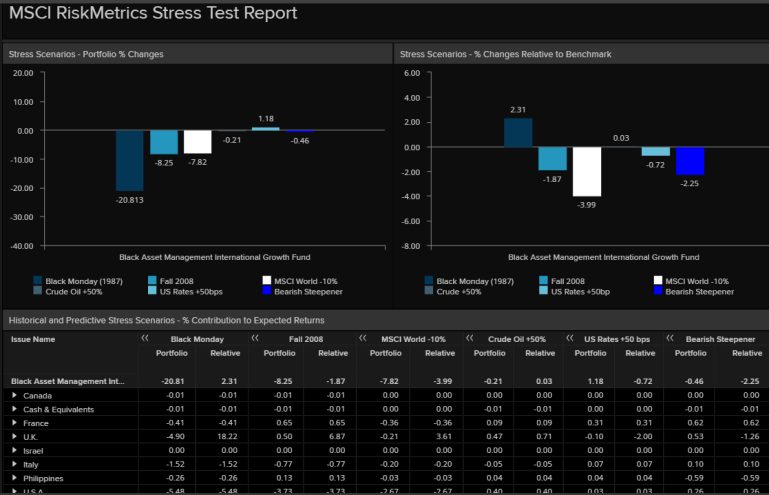Click U.K. MSCI World Relative value 3.61
The width and height of the screenshot is (769, 495).
pyautogui.click(x=444, y=436)
